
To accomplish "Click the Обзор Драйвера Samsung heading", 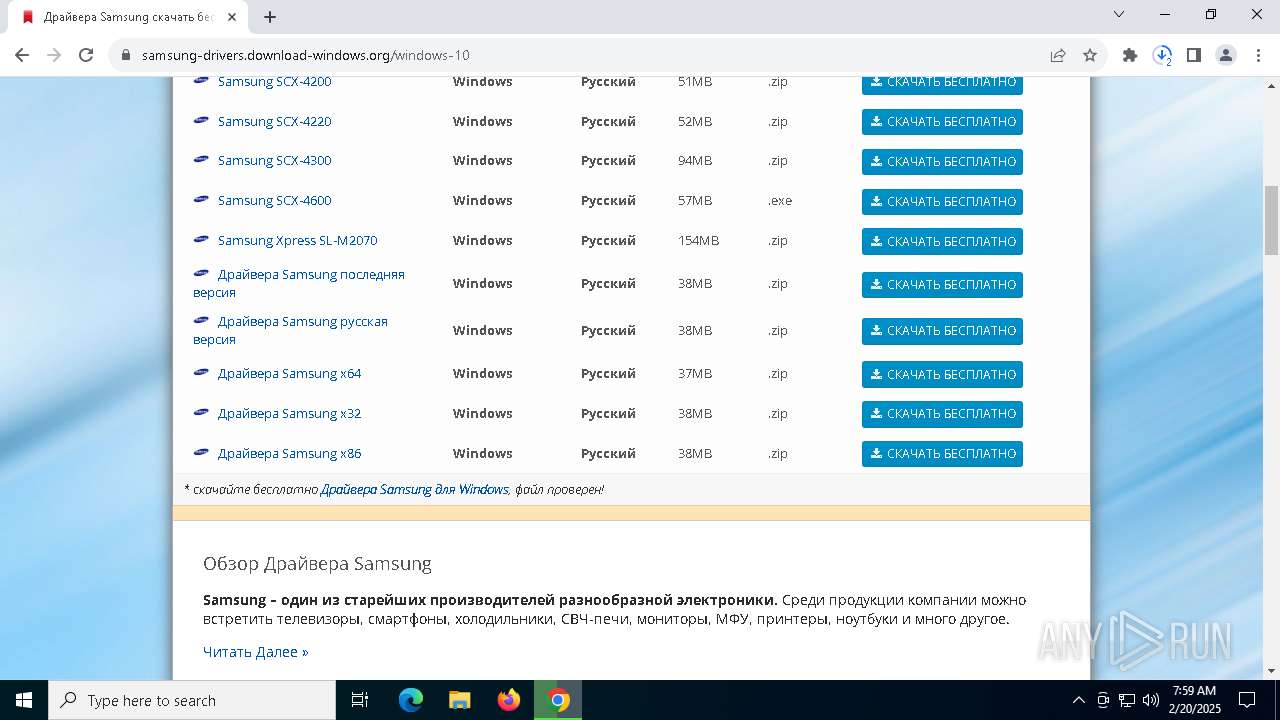I will pos(317,563).
